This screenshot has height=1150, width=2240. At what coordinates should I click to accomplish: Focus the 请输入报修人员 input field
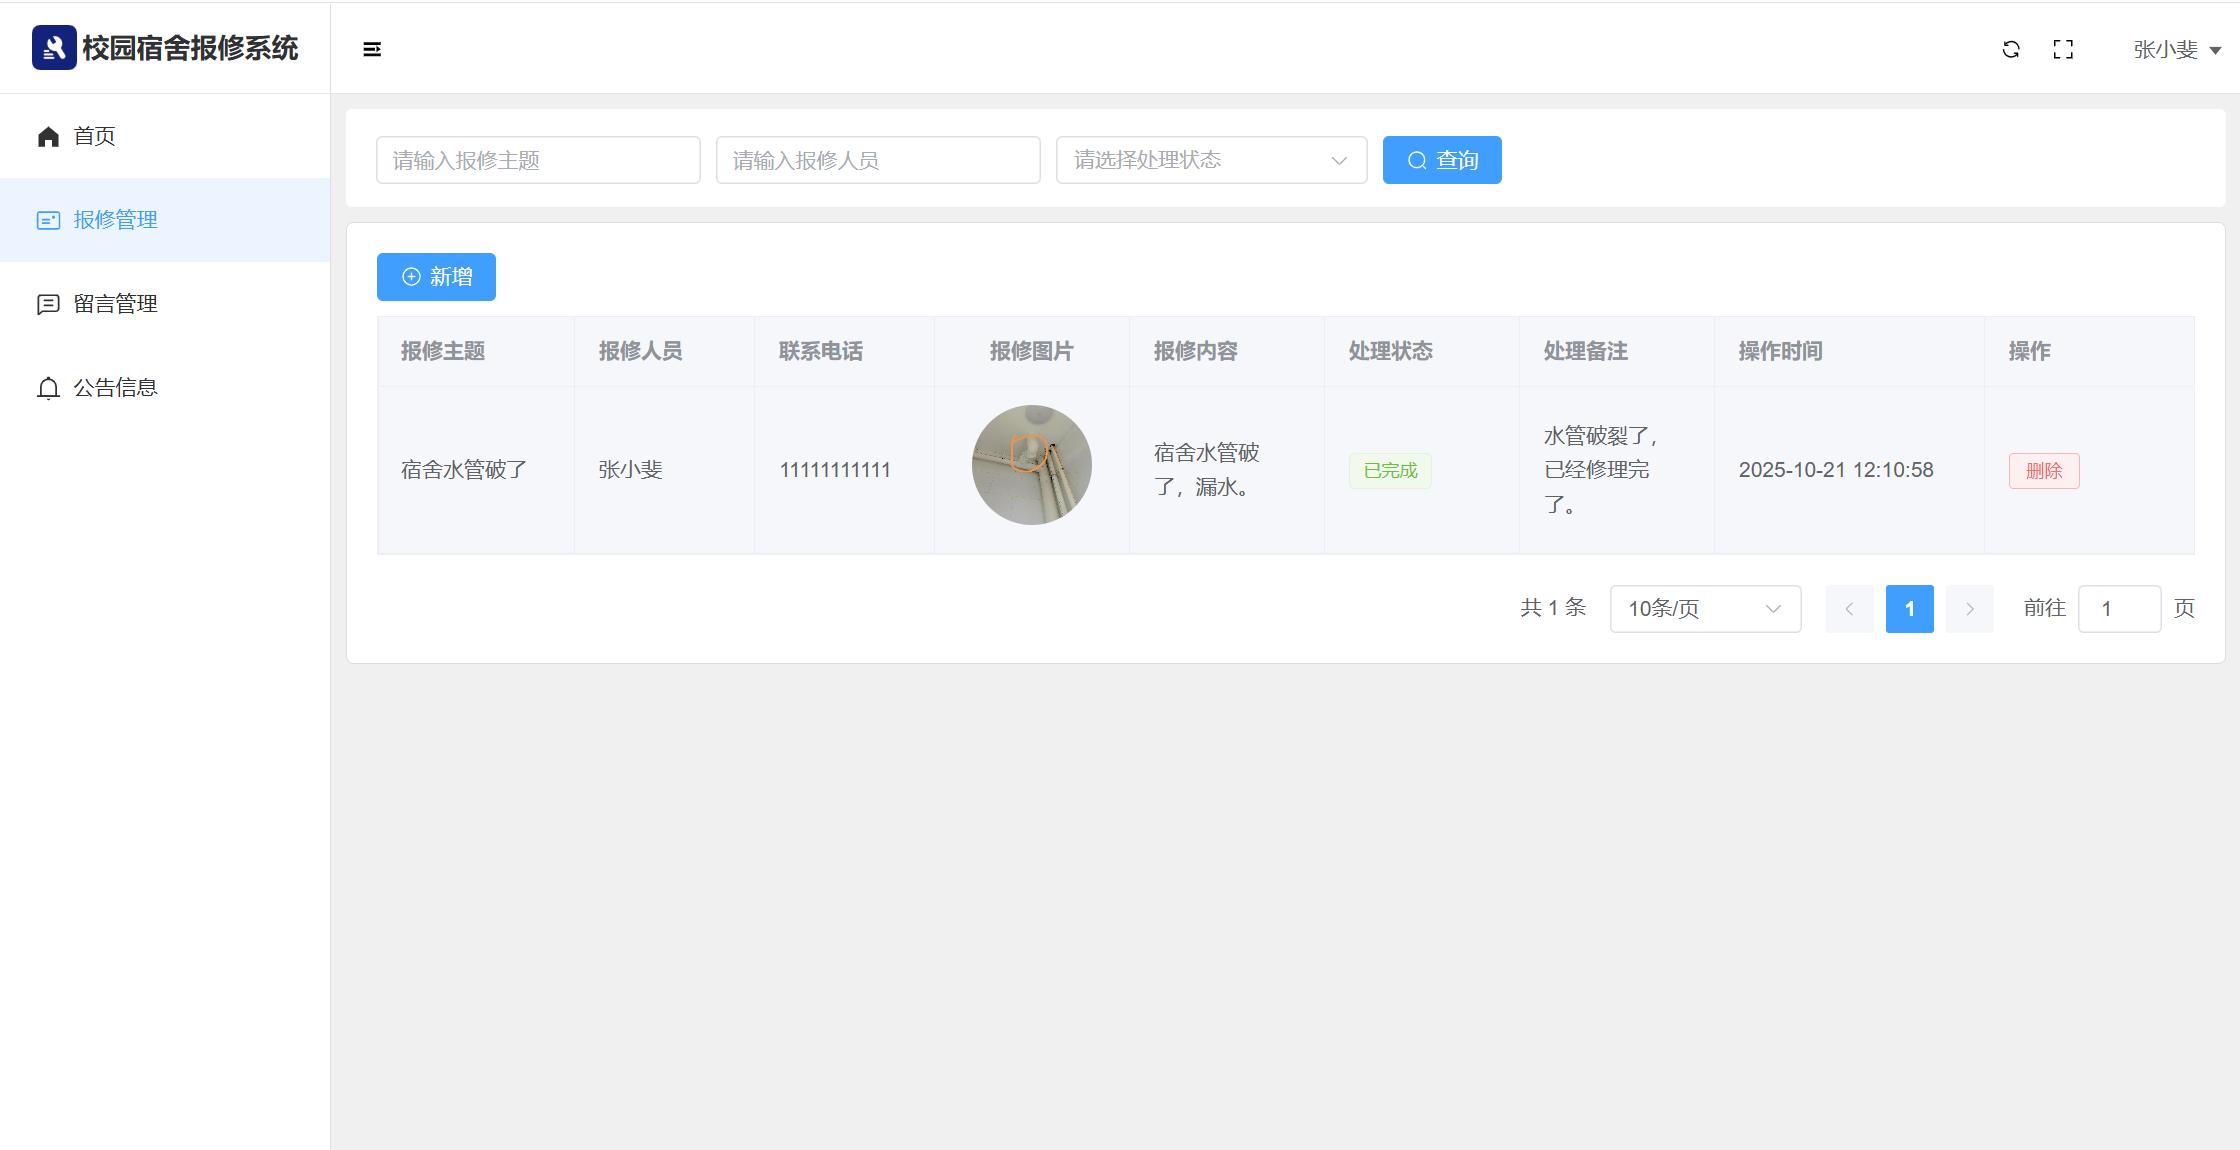click(878, 160)
